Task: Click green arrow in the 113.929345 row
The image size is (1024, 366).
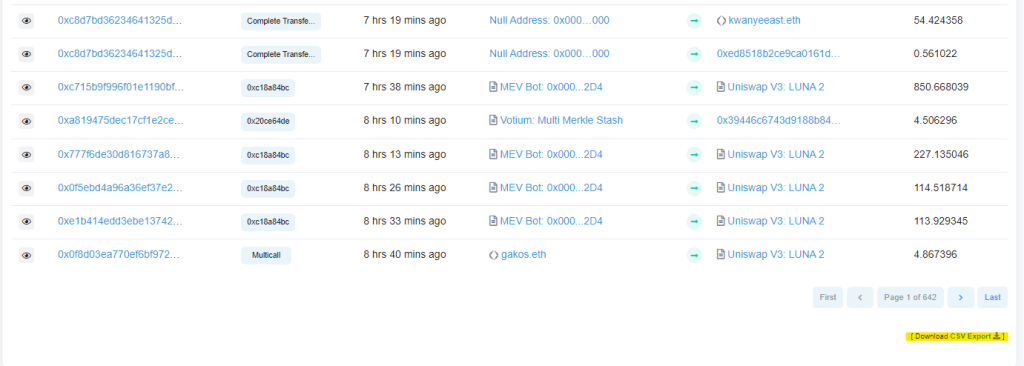Action: point(694,222)
